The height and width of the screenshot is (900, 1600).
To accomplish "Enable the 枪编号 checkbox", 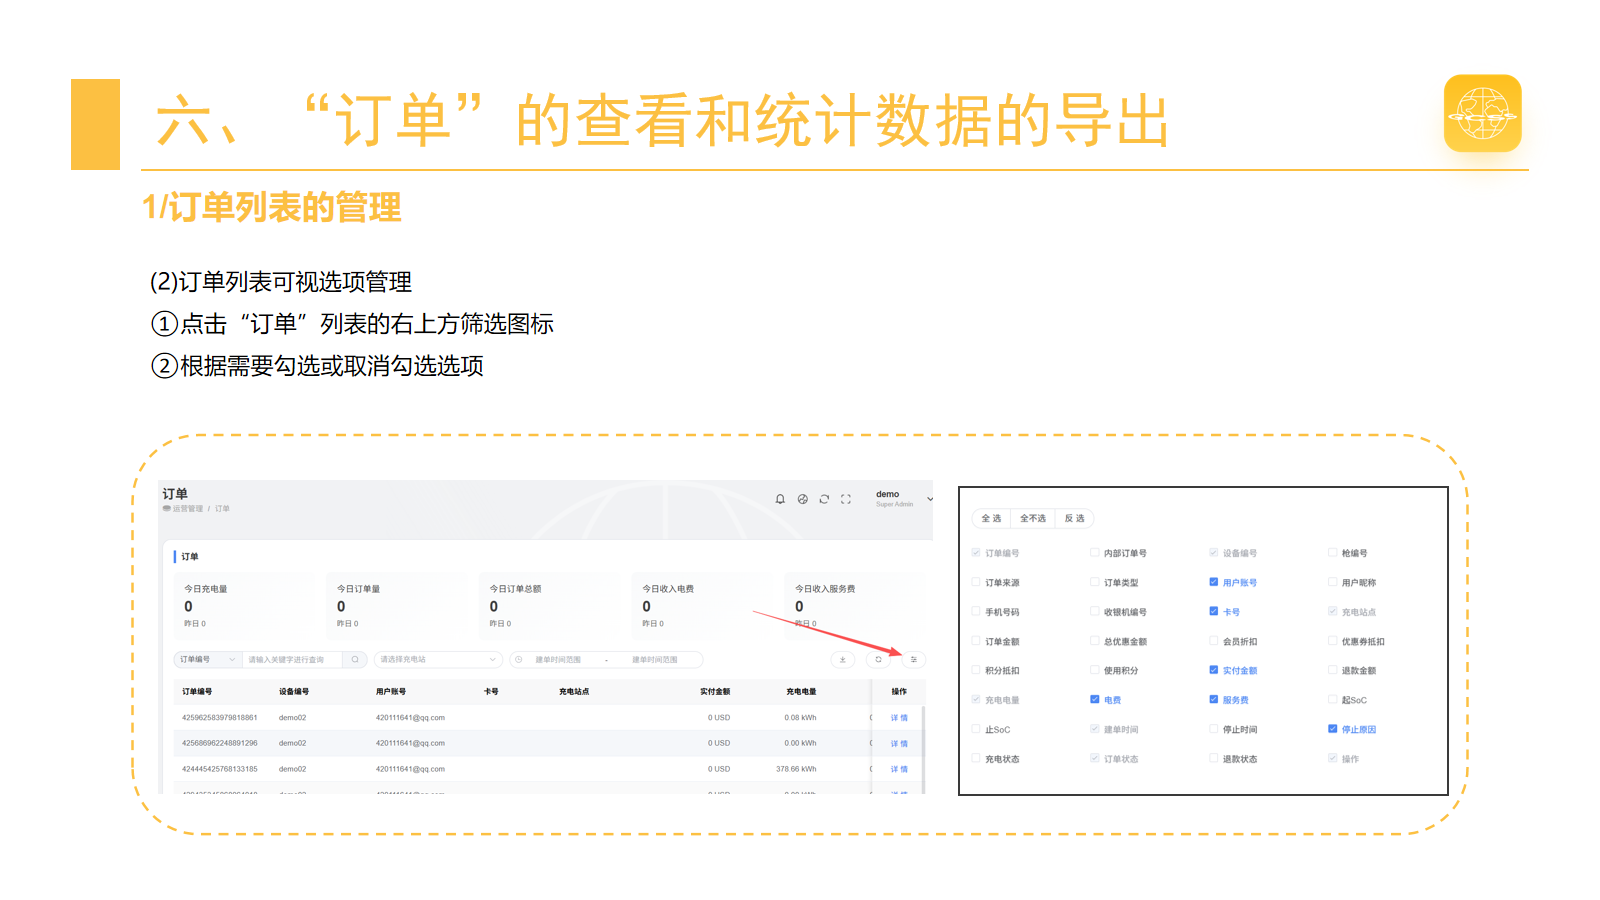I will click(1333, 553).
